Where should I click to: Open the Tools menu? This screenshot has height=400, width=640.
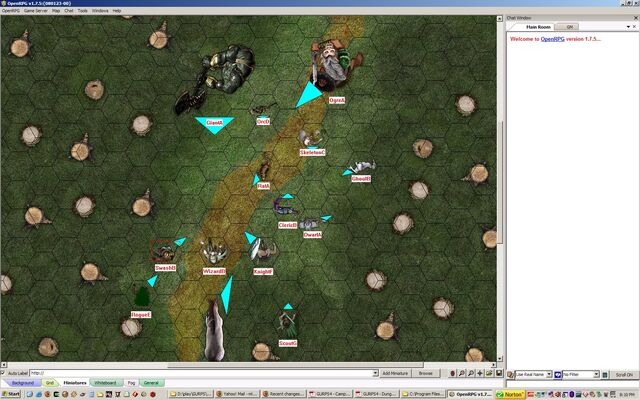[82, 11]
